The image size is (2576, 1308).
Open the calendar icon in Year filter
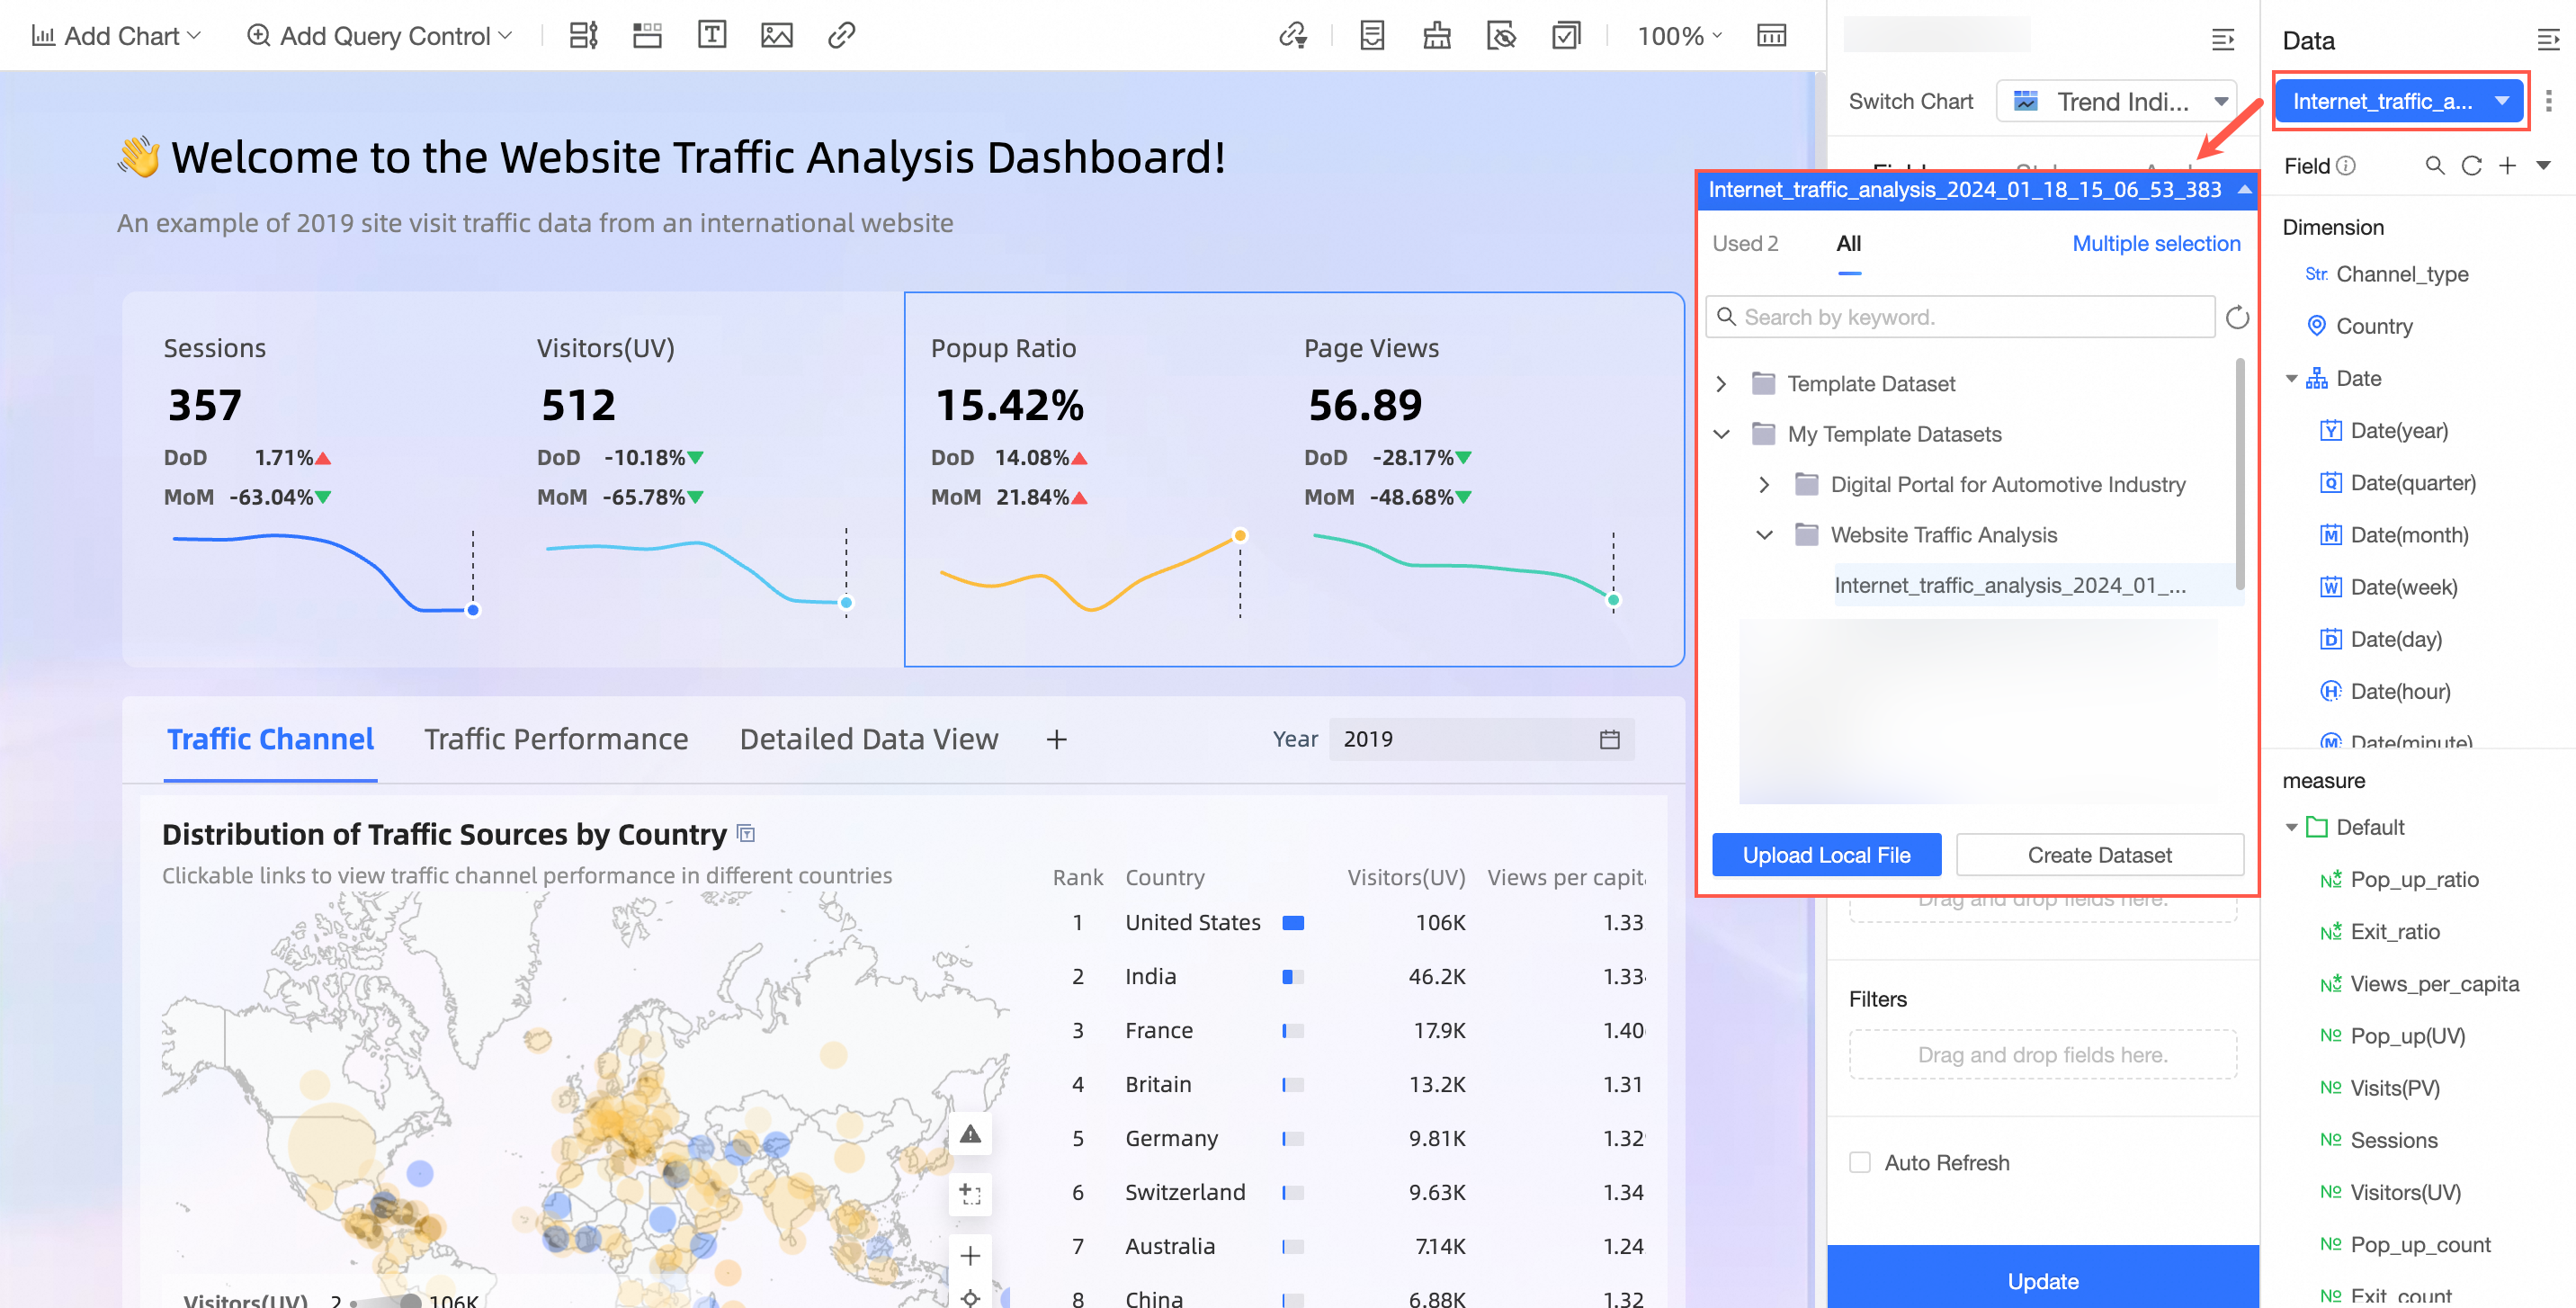pyautogui.click(x=1609, y=739)
